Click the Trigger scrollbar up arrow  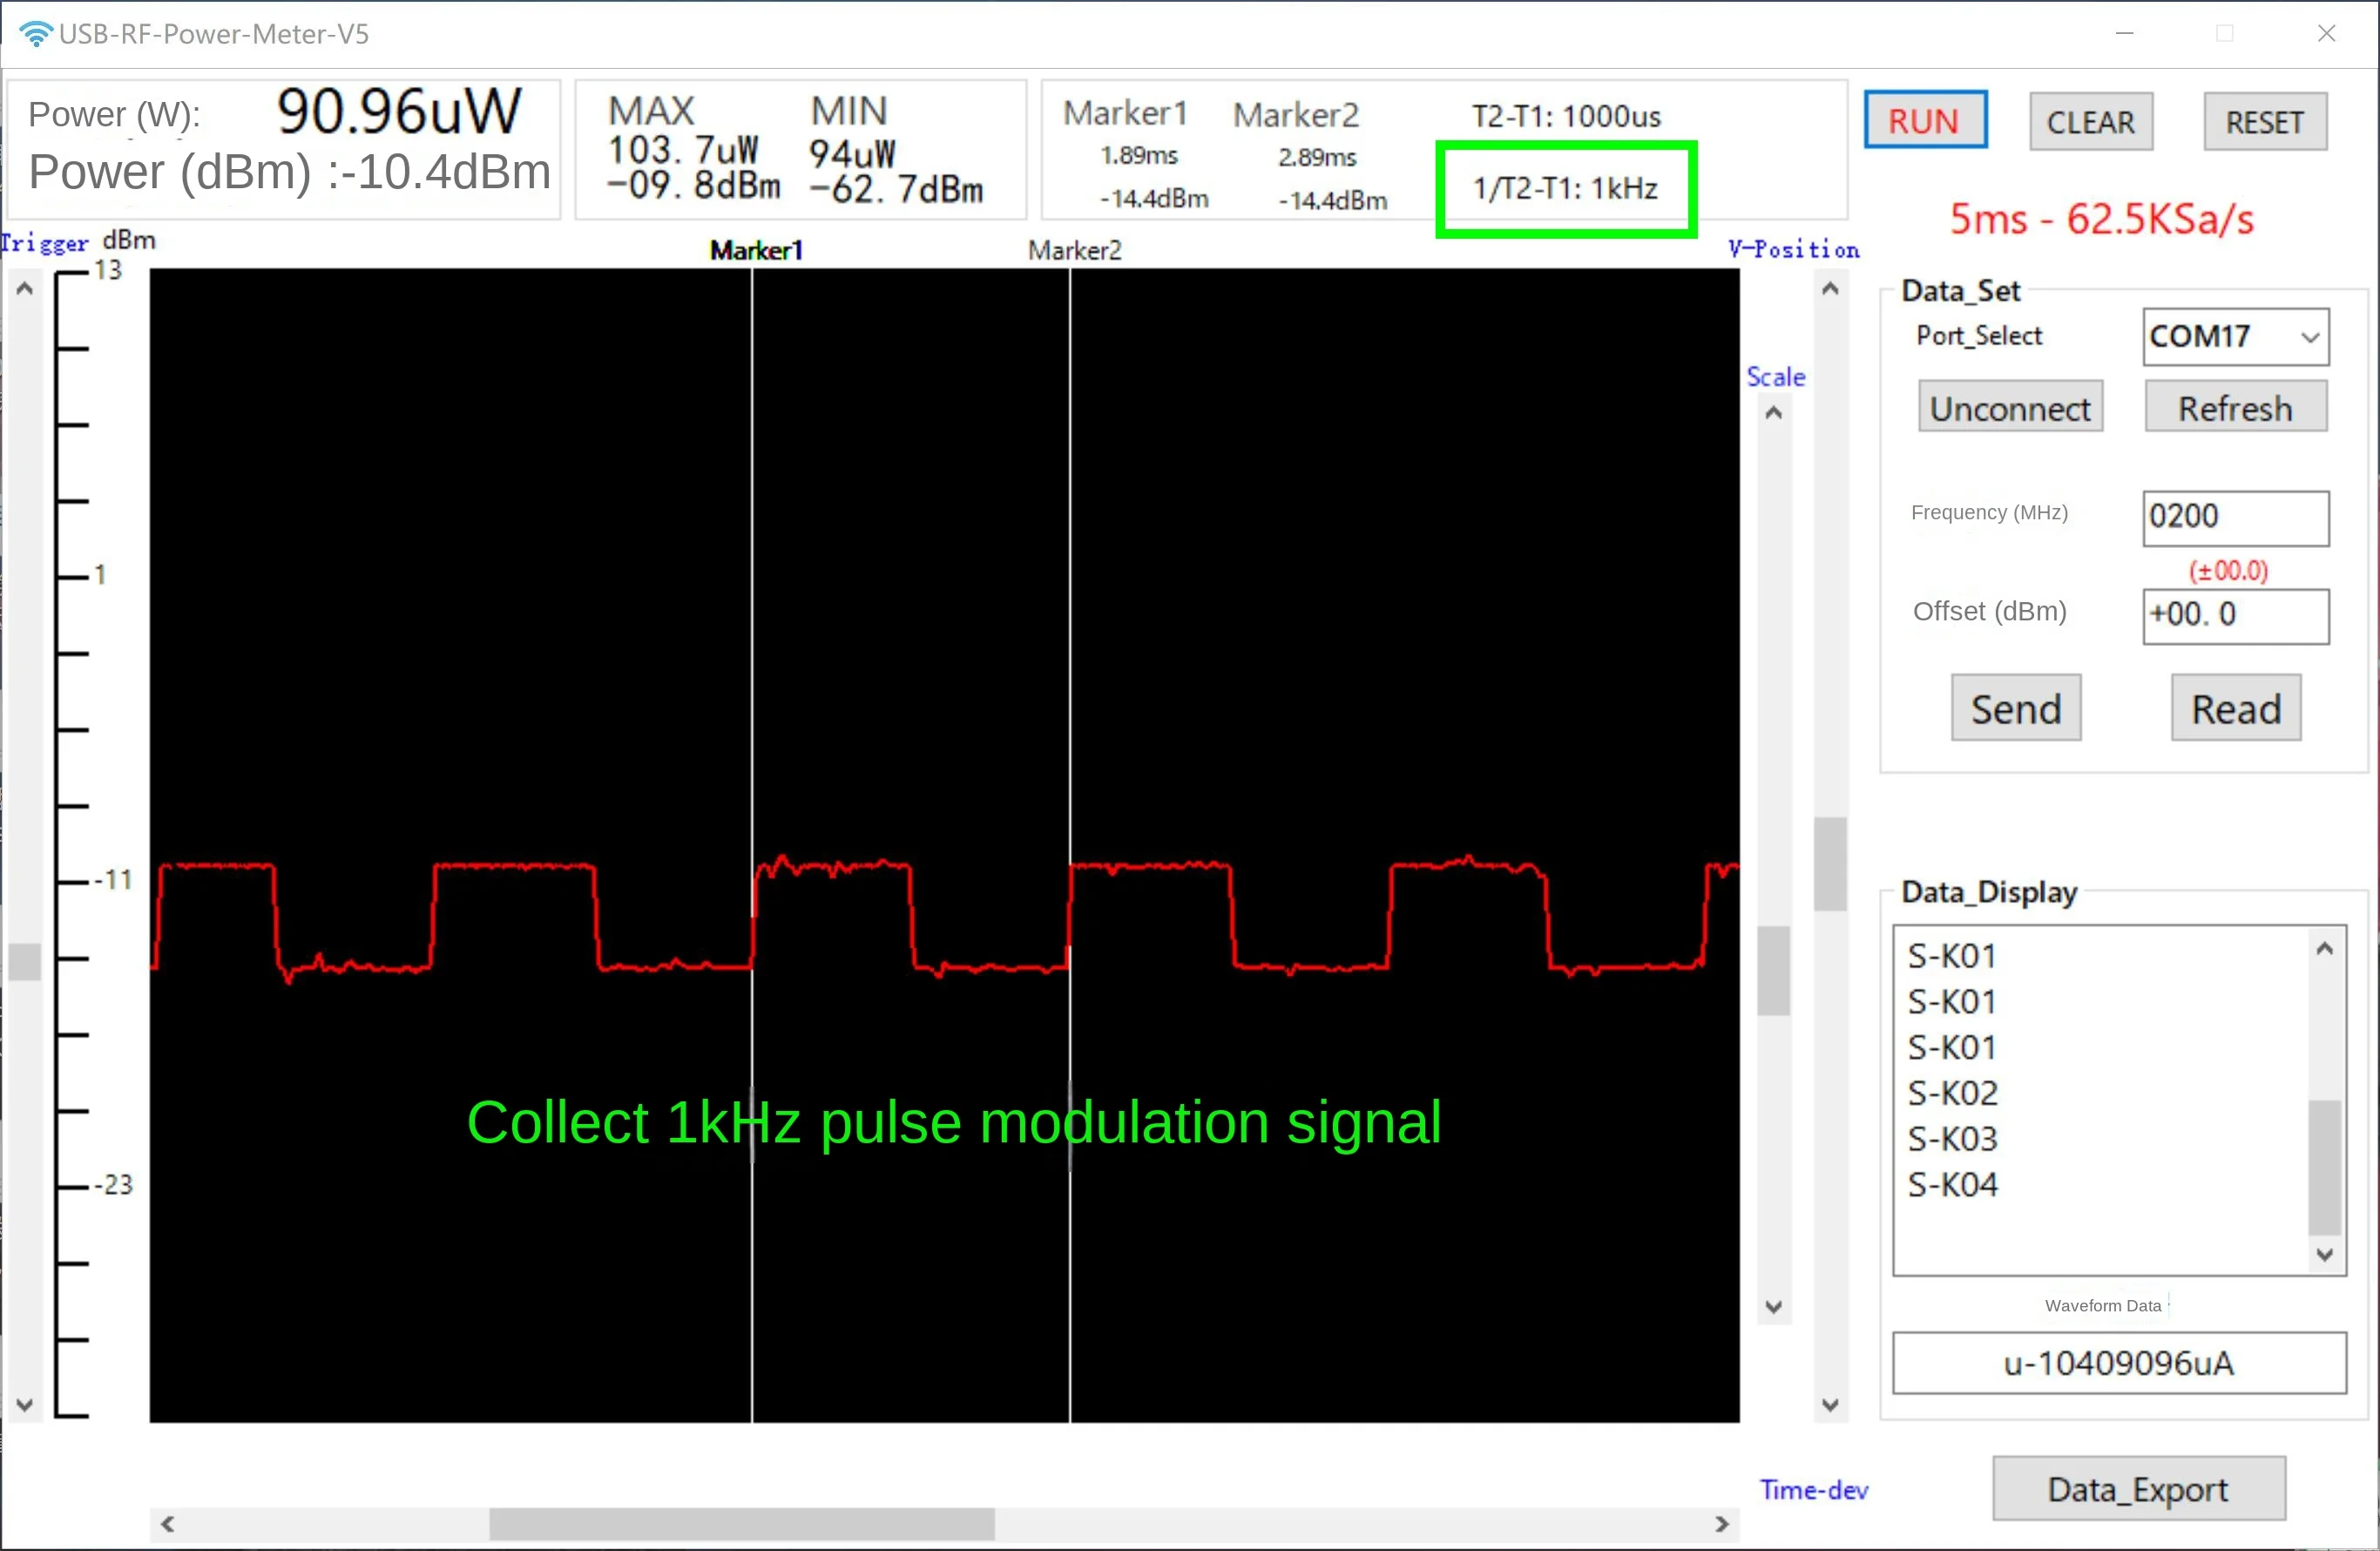(25, 290)
